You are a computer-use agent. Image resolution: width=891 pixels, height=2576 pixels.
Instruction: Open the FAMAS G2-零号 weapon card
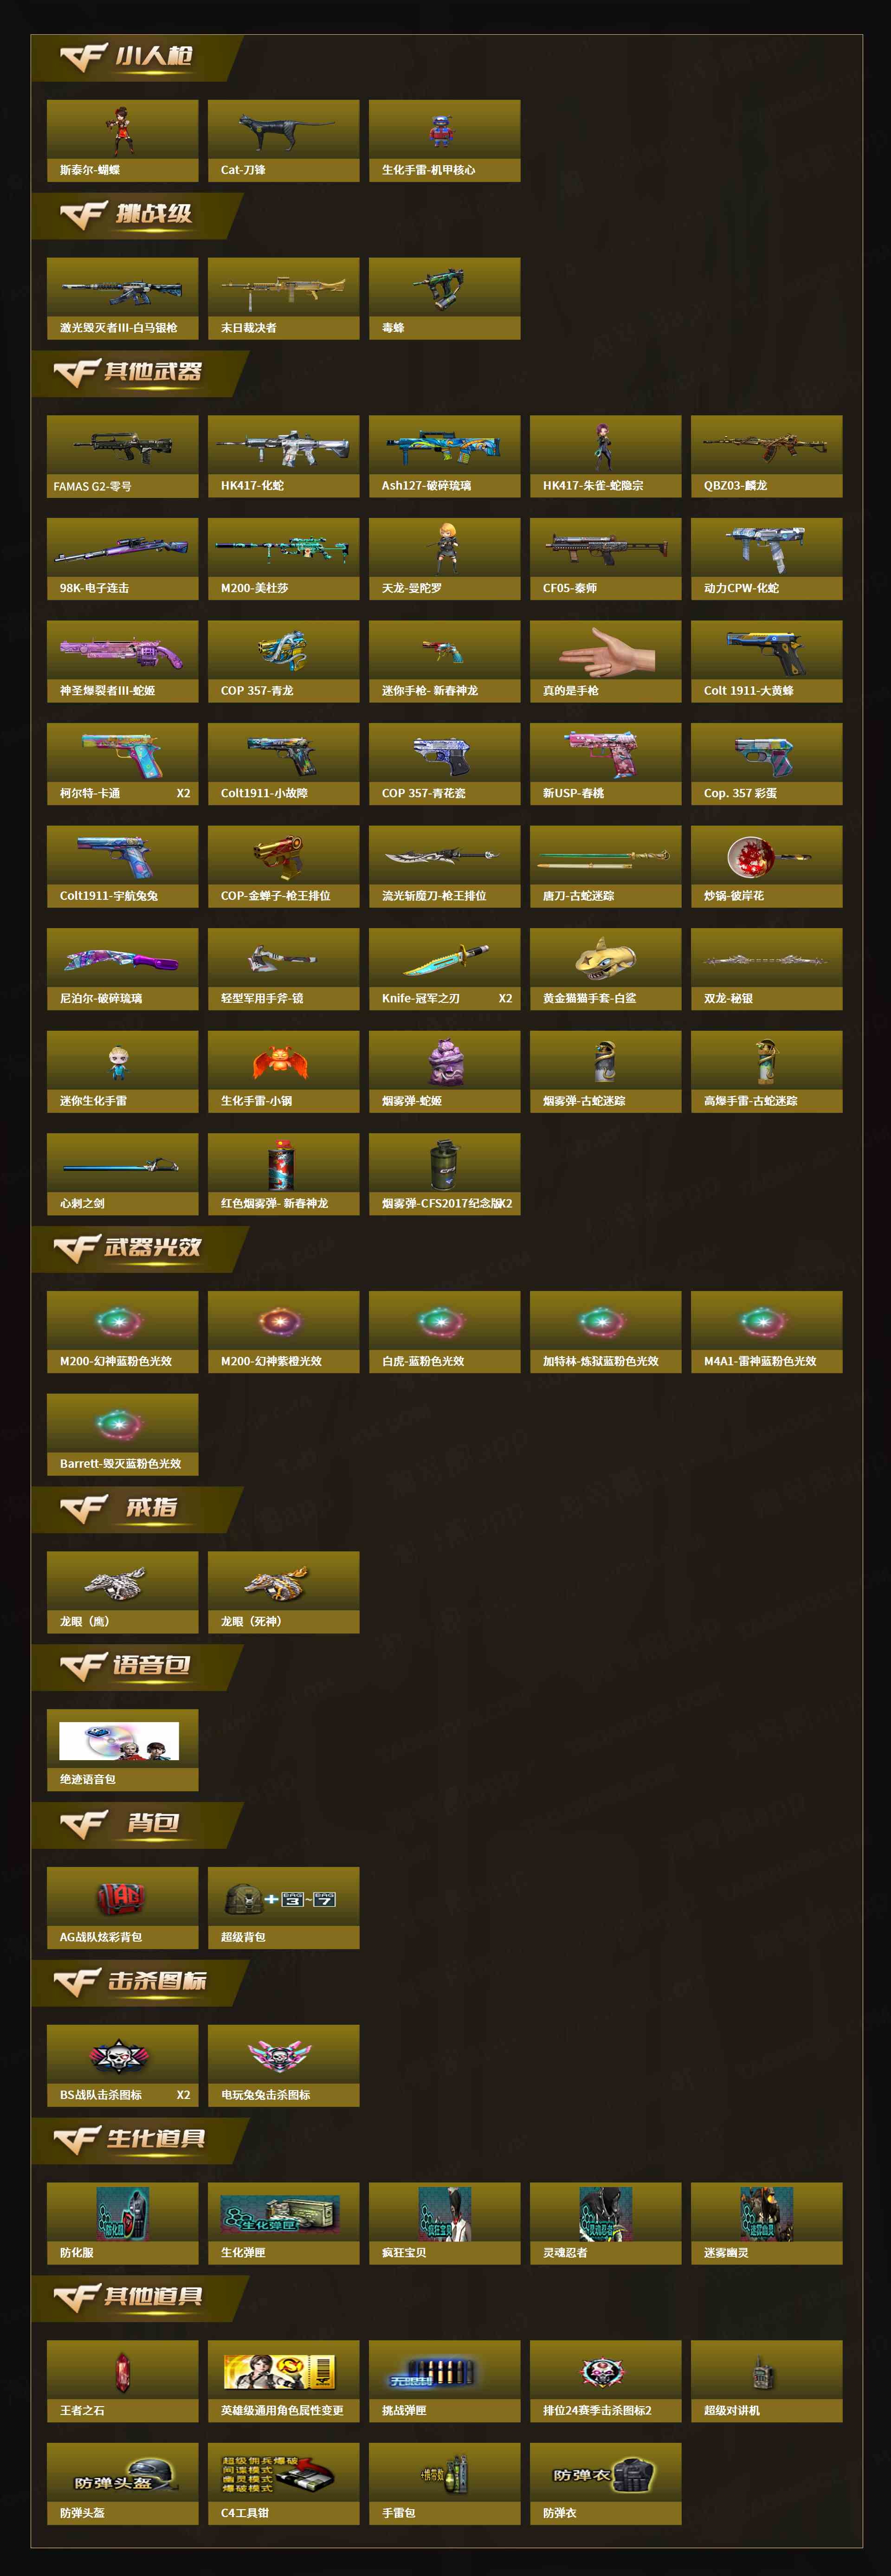(x=122, y=457)
